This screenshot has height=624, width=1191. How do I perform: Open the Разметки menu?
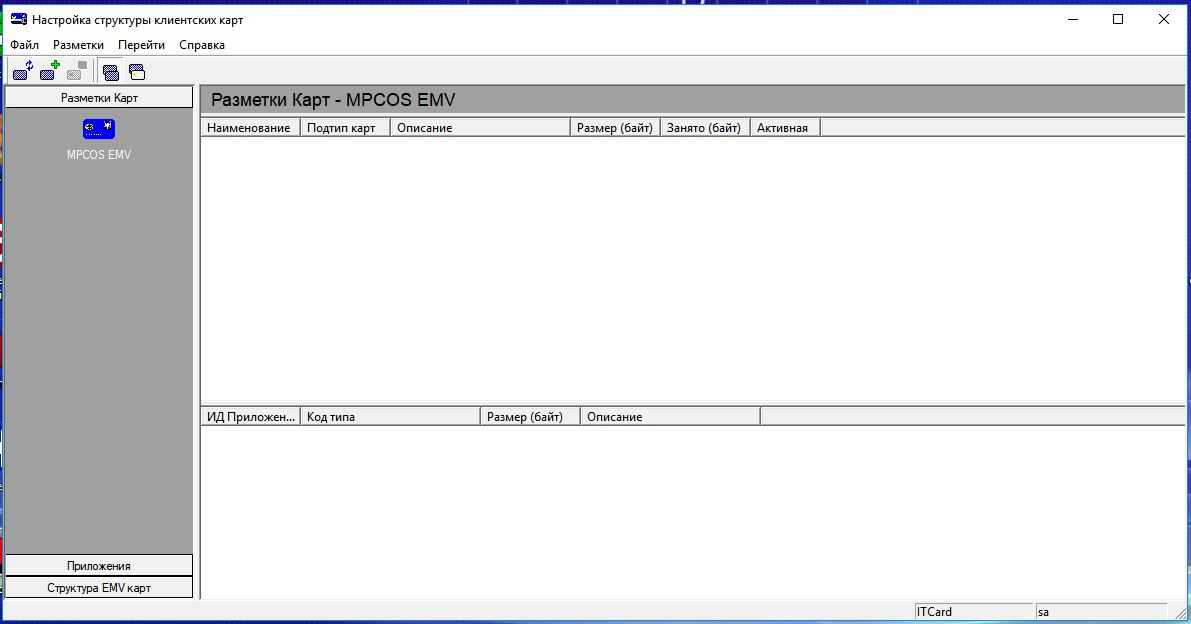click(78, 45)
